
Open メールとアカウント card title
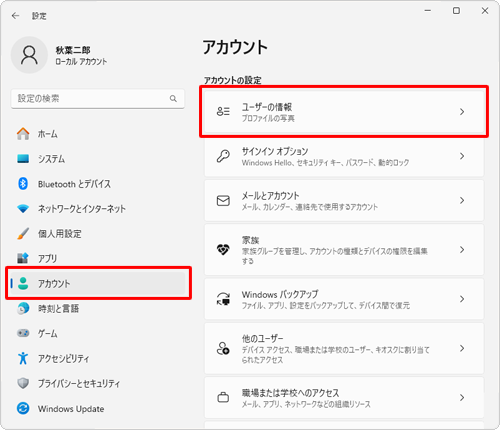(x=270, y=196)
